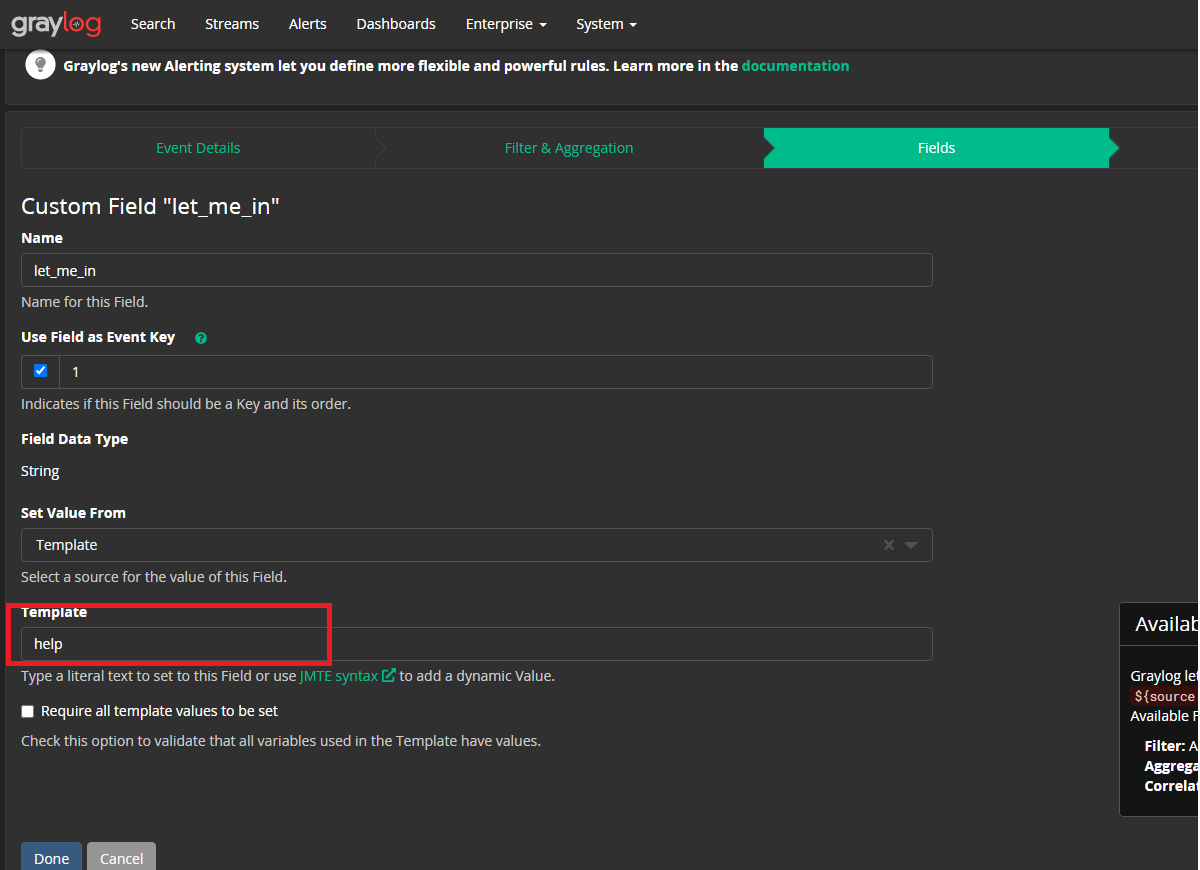Image resolution: width=1200 pixels, height=870 pixels.
Task: Expand the System menu
Action: tap(606, 24)
